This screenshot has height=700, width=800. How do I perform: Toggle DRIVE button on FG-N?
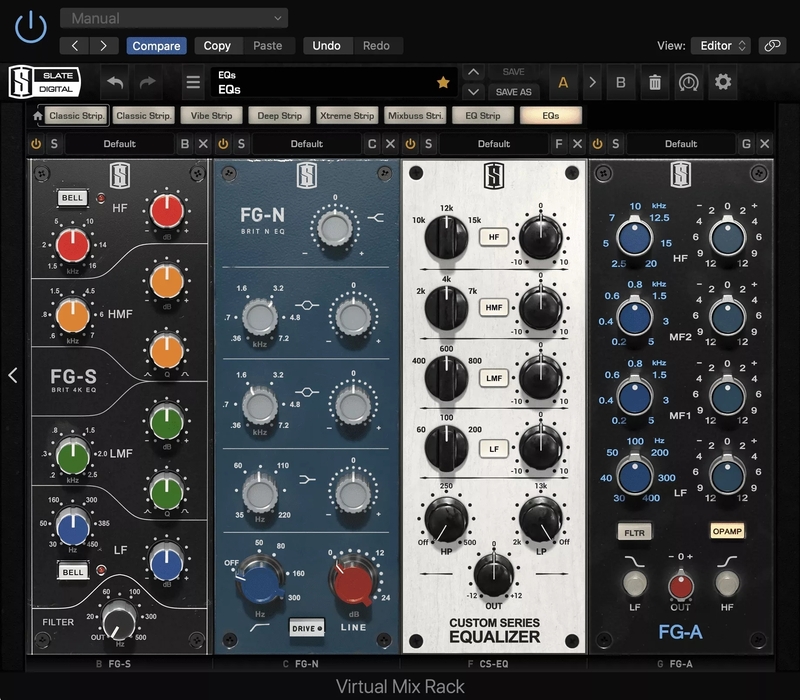click(x=307, y=628)
